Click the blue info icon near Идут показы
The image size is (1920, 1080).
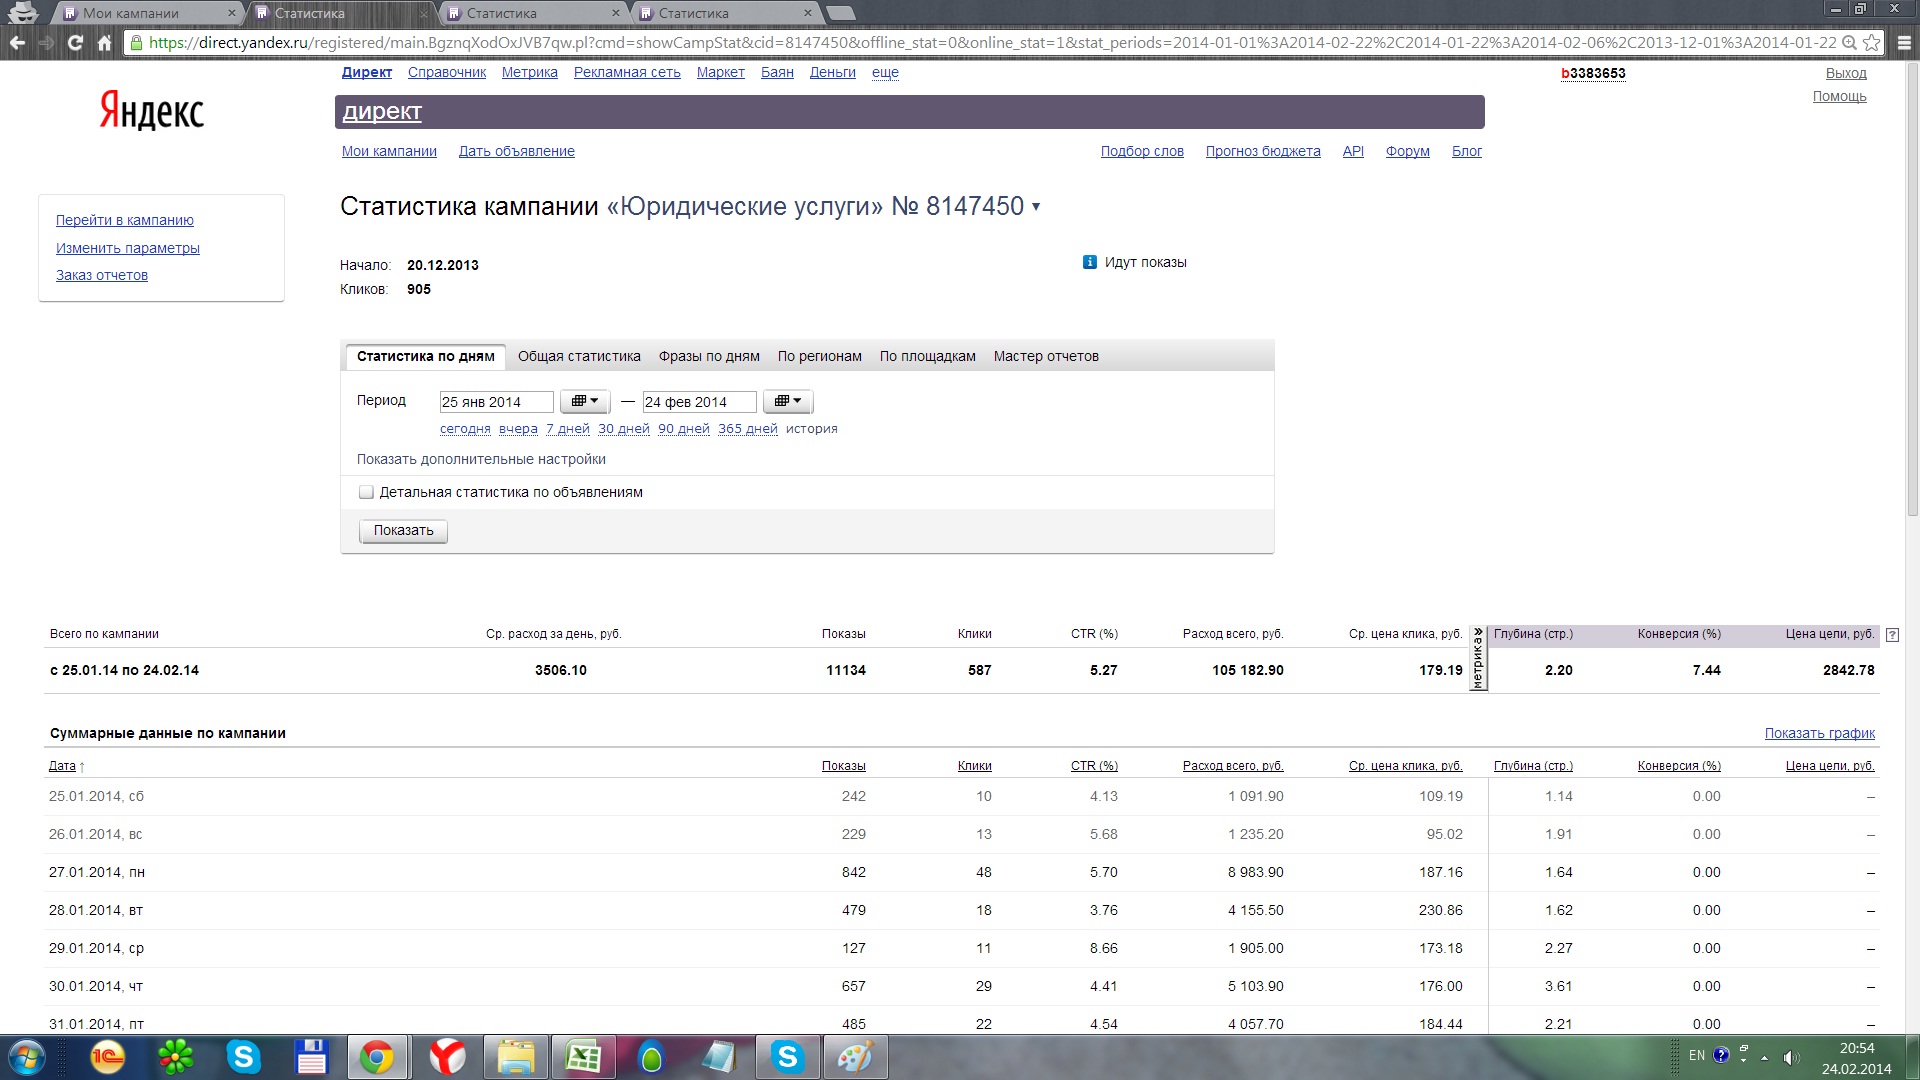pyautogui.click(x=1090, y=263)
